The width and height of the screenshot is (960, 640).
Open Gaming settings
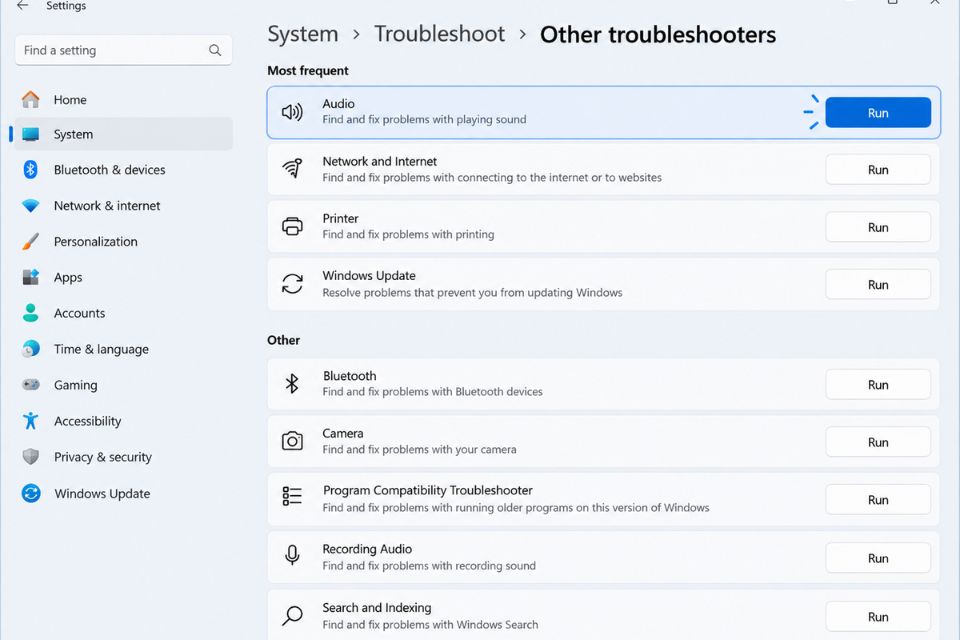123,385
